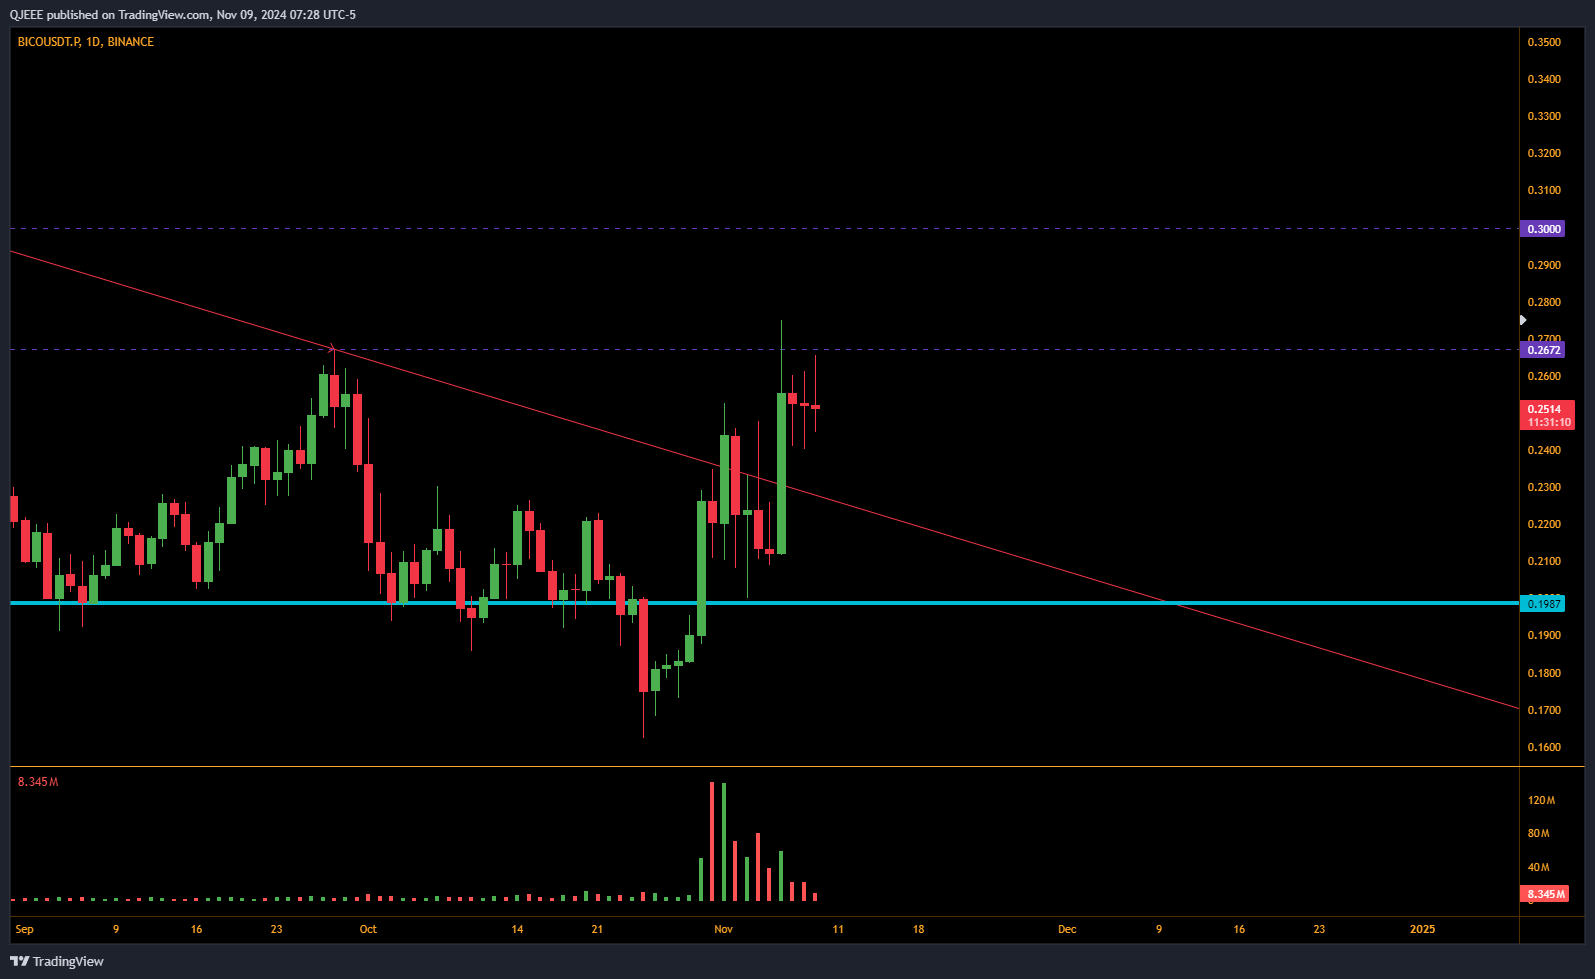Image resolution: width=1595 pixels, height=979 pixels.
Task: Click the 0.1600 price axis value
Action: click(1544, 747)
